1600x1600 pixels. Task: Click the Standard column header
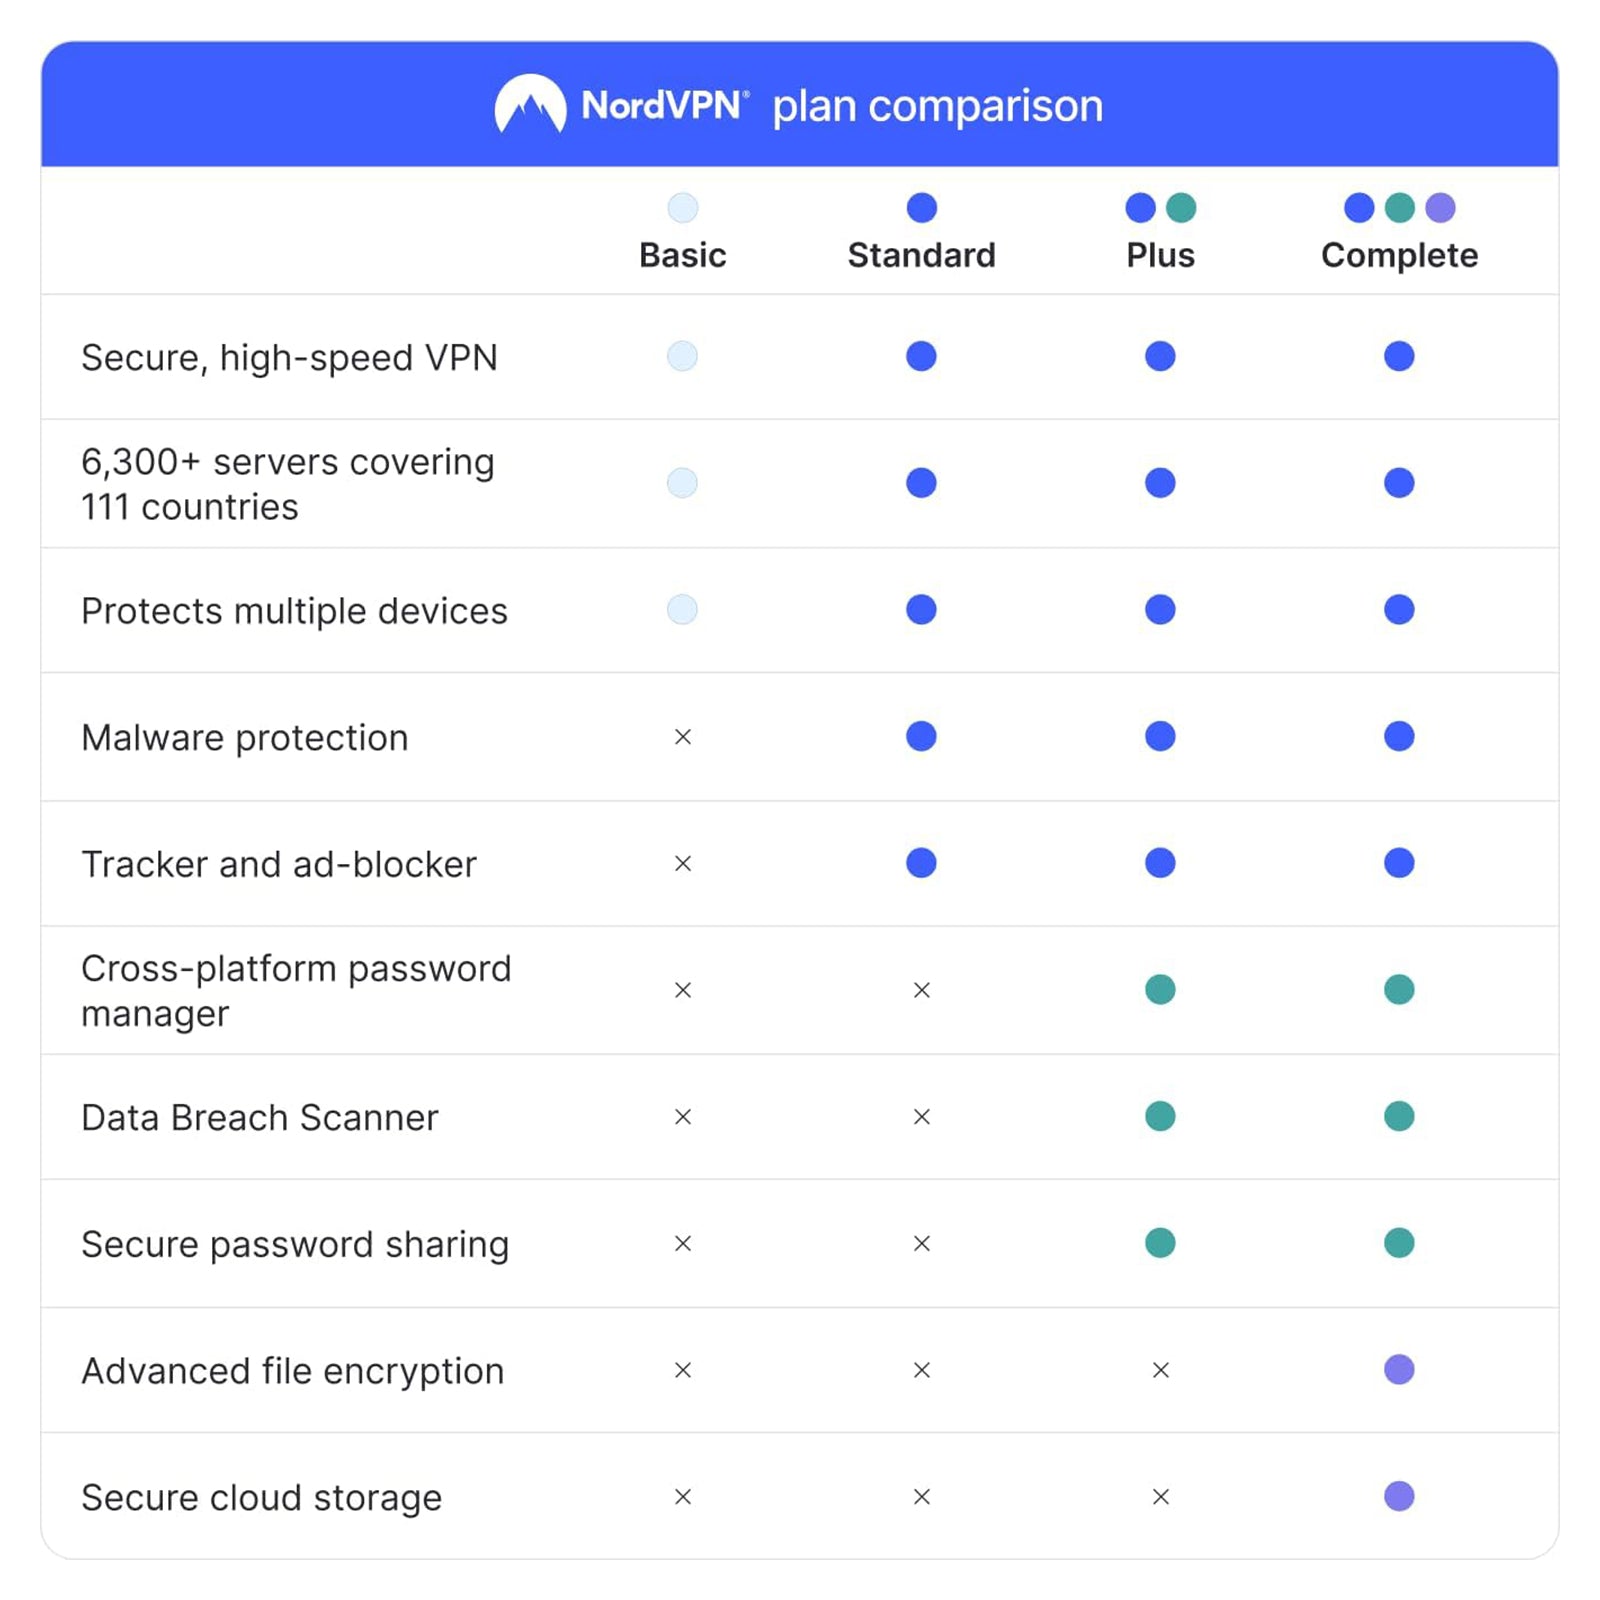pyautogui.click(x=921, y=255)
